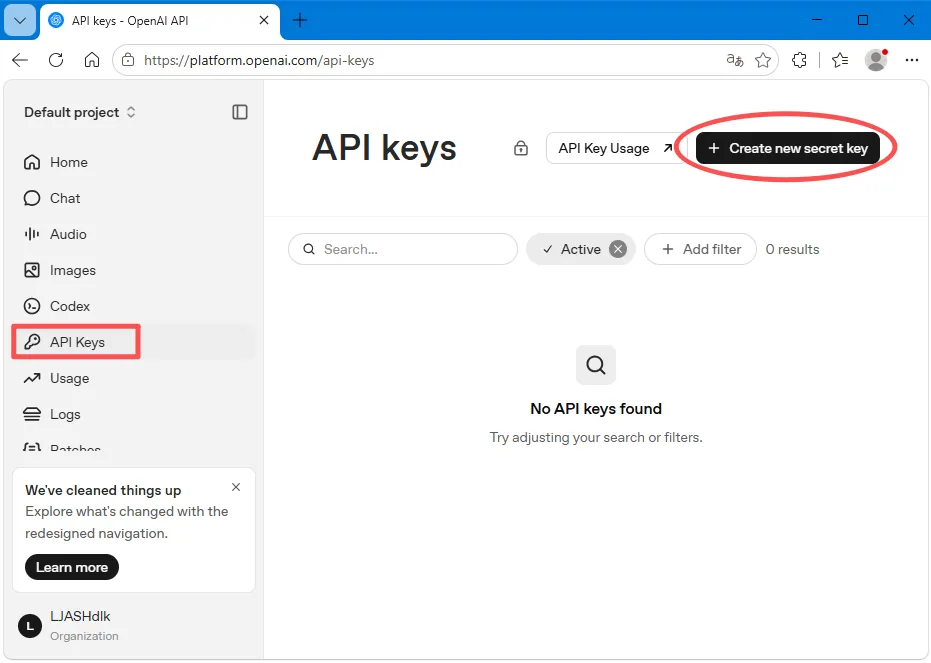This screenshot has width=931, height=663.
Task: Add a new filter
Action: 701,249
